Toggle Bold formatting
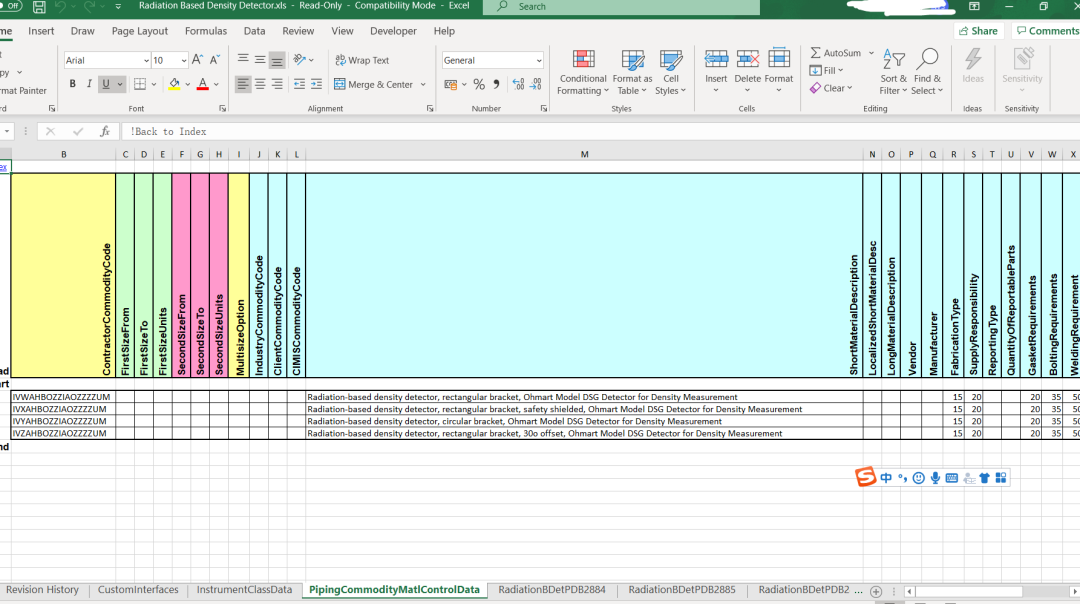1080x604 pixels. pyautogui.click(x=72, y=84)
